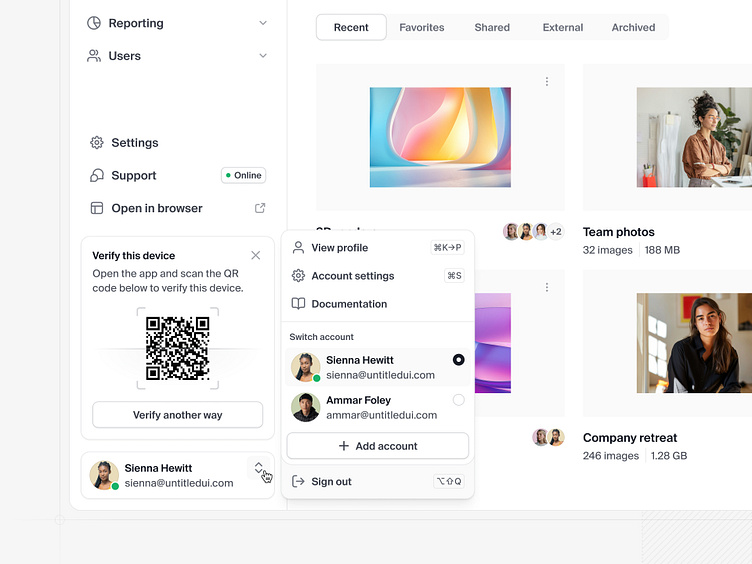Open the colorful abstract image thumbnail
The image size is (752, 564).
pyautogui.click(x=440, y=137)
